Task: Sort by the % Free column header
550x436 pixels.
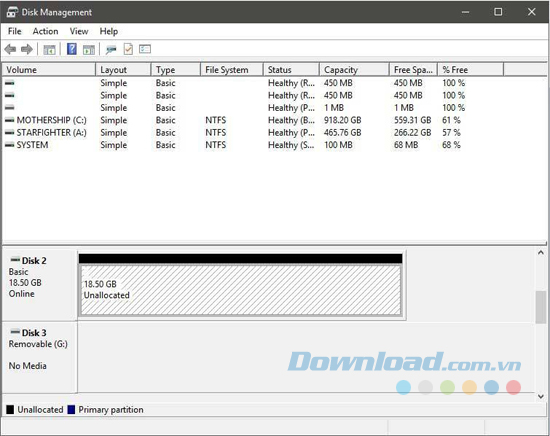Action: click(x=471, y=70)
